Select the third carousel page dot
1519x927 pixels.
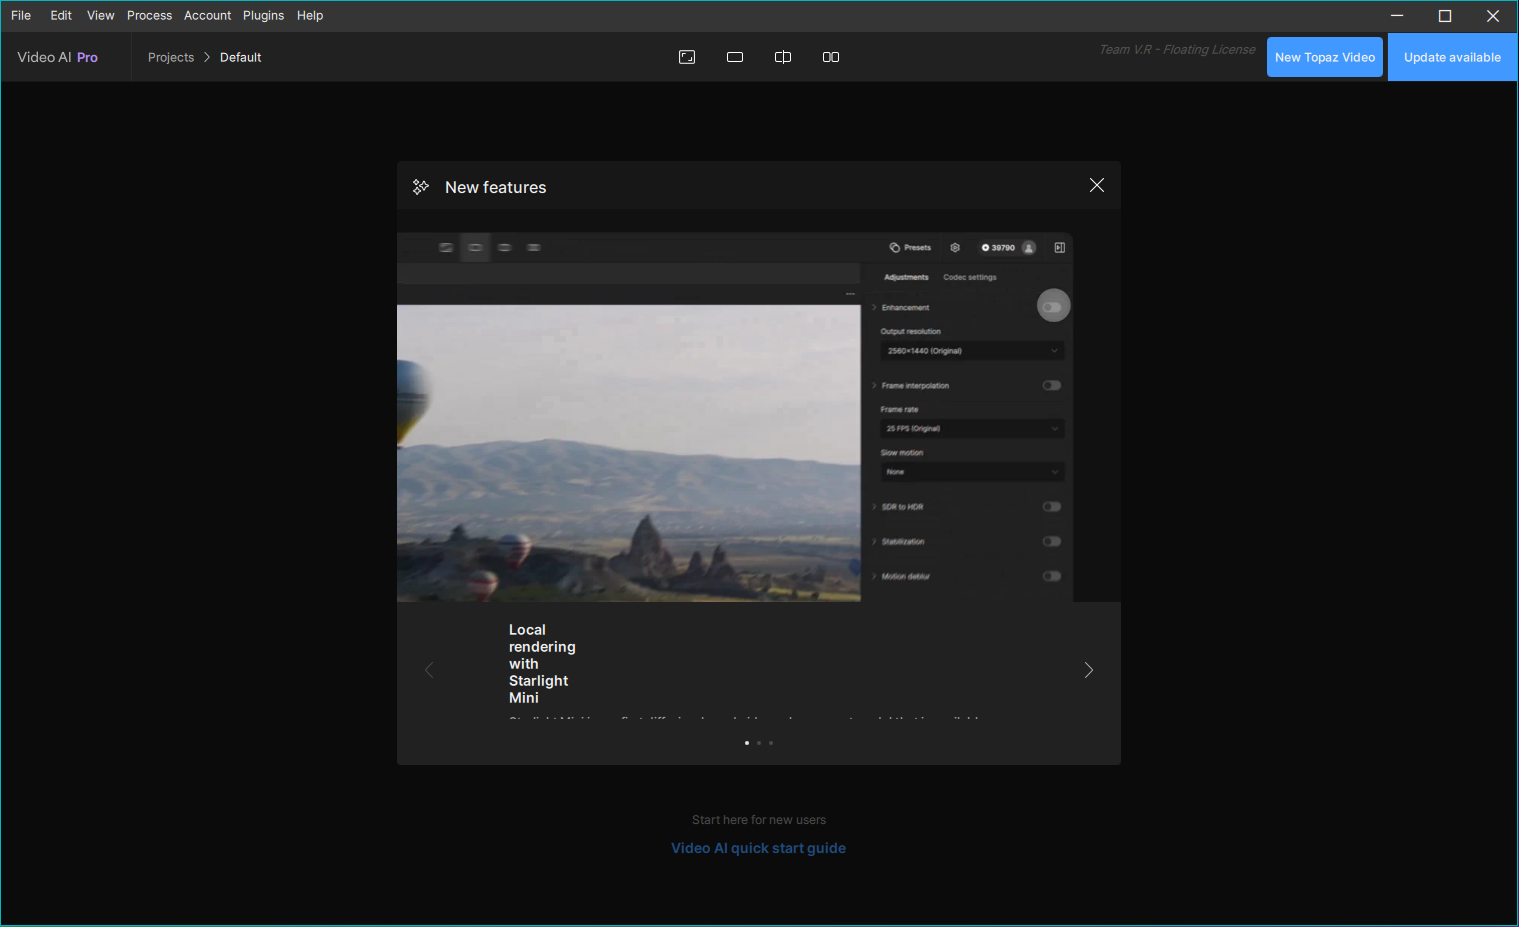click(771, 743)
